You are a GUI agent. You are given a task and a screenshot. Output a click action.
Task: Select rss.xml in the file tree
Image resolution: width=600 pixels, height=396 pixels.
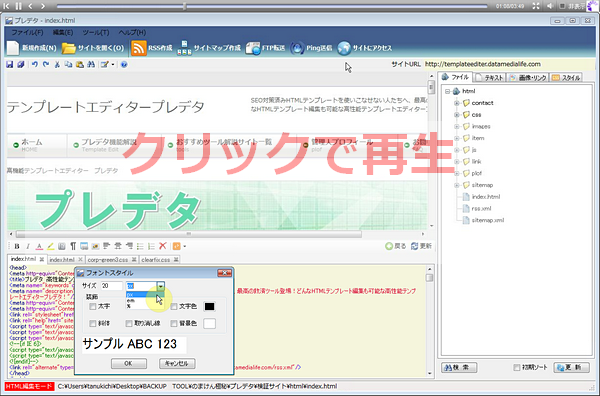[481, 209]
